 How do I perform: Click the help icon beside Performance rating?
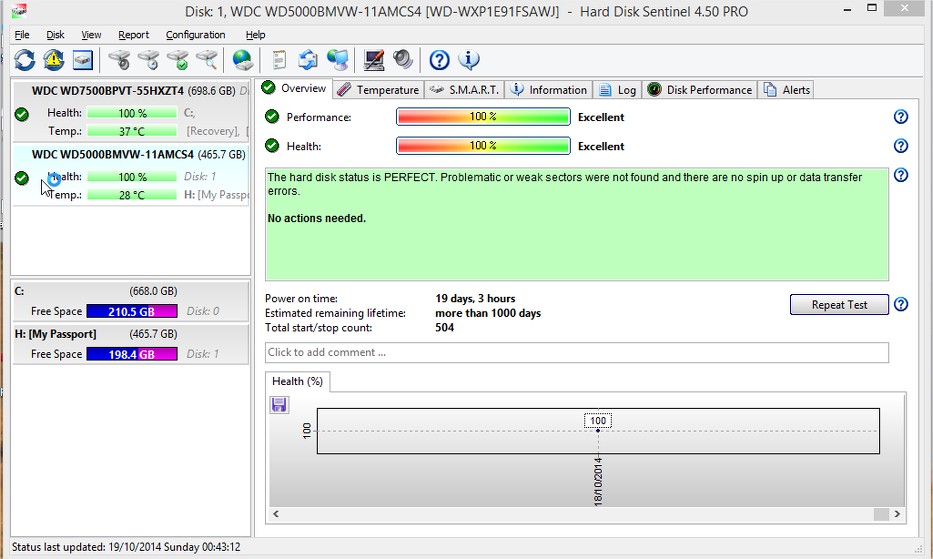click(901, 117)
